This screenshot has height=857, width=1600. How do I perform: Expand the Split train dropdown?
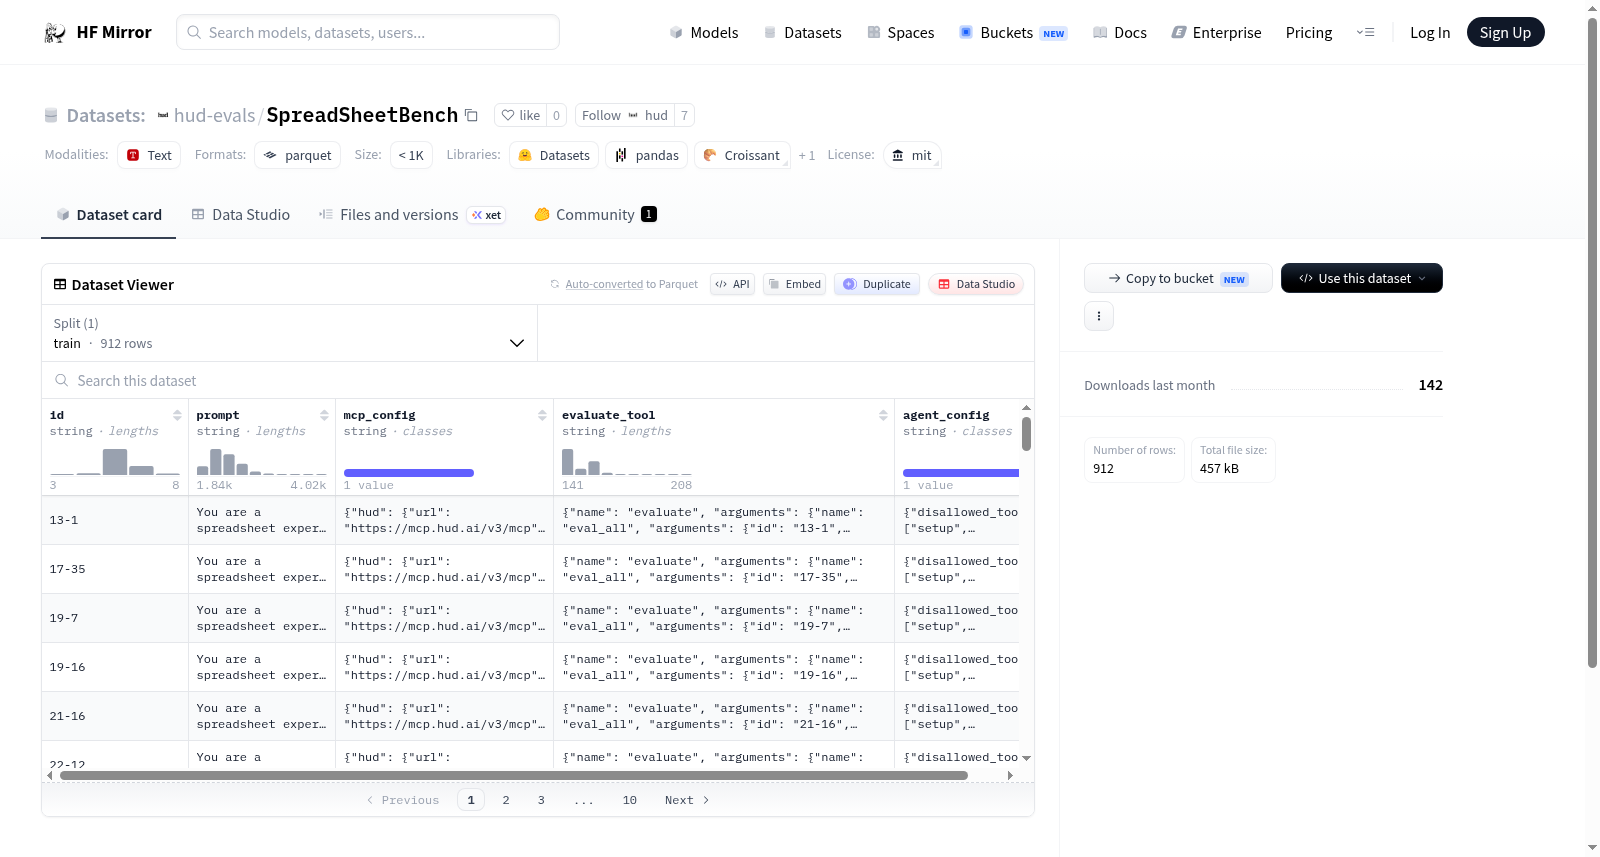pyautogui.click(x=289, y=333)
